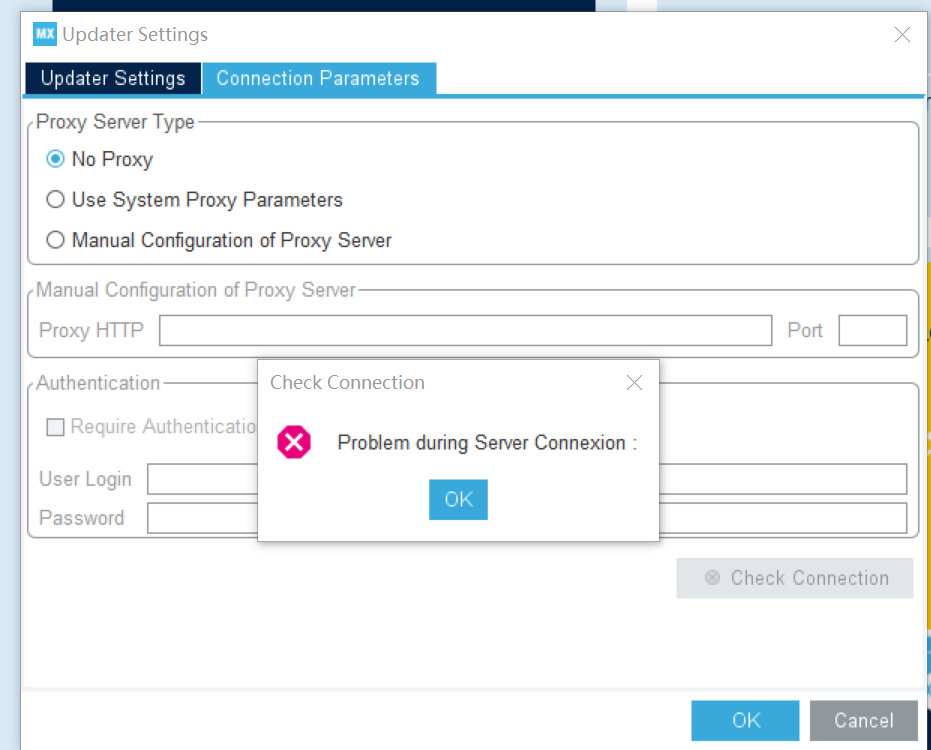Cancel the Updater Settings dialog
Image resolution: width=931 pixels, height=750 pixels.
pos(863,720)
